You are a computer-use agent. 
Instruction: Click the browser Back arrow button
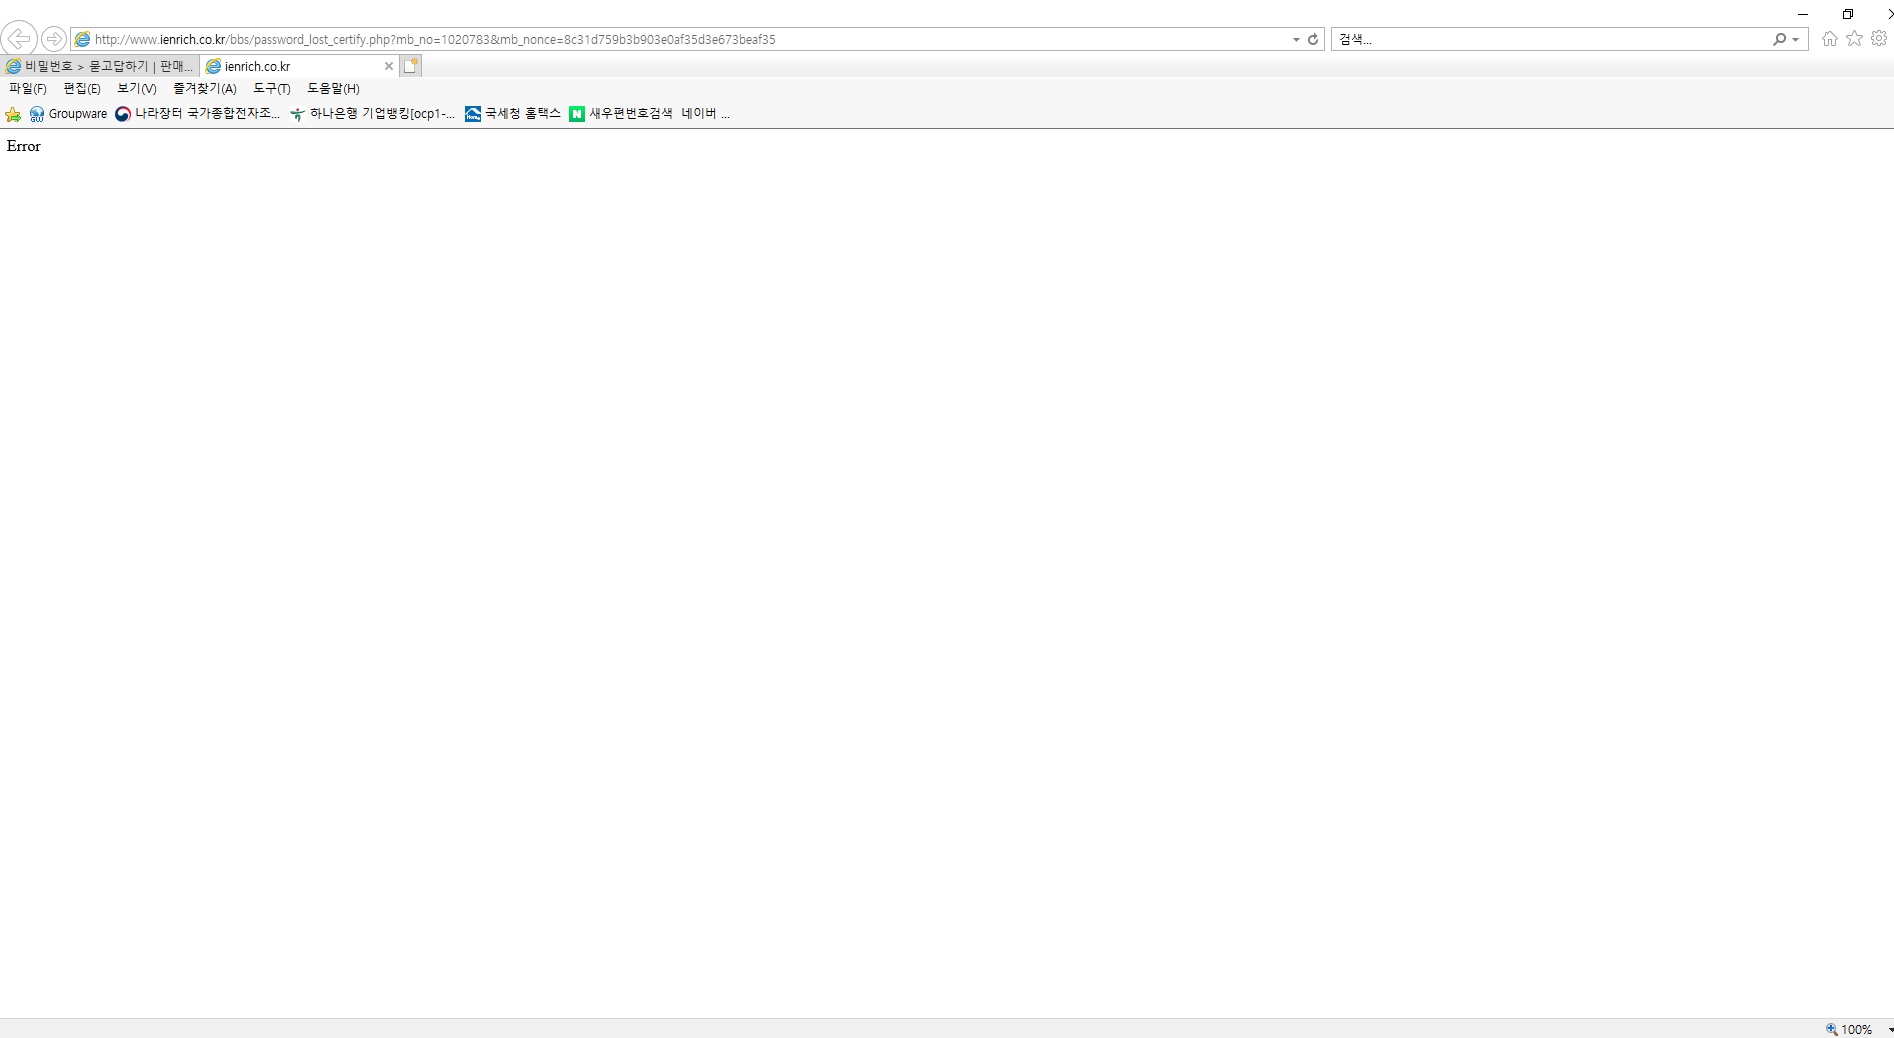[19, 39]
